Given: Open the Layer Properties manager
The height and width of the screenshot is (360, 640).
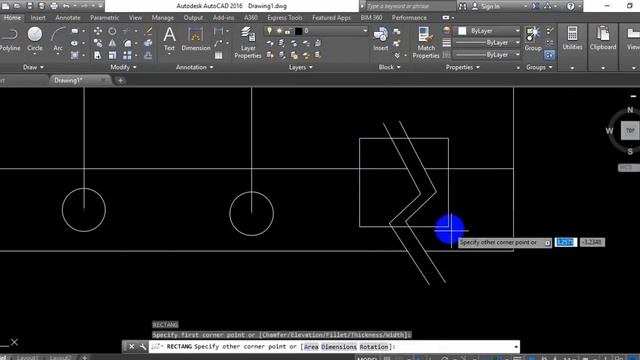Looking at the screenshot, I should coord(248,42).
